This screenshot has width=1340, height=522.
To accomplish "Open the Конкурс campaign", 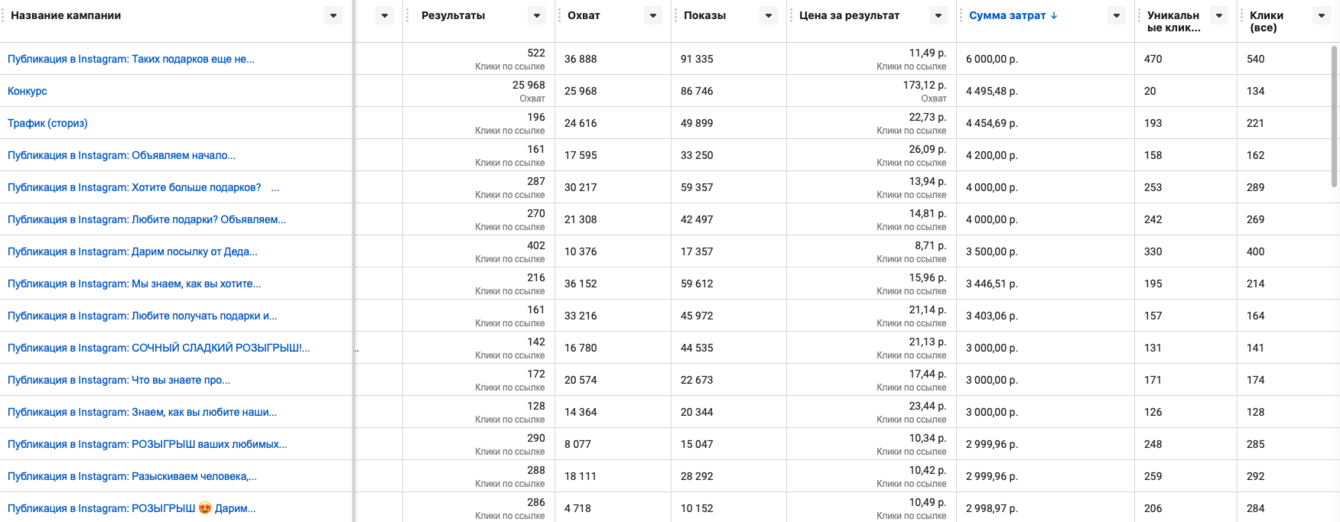I will (x=27, y=91).
